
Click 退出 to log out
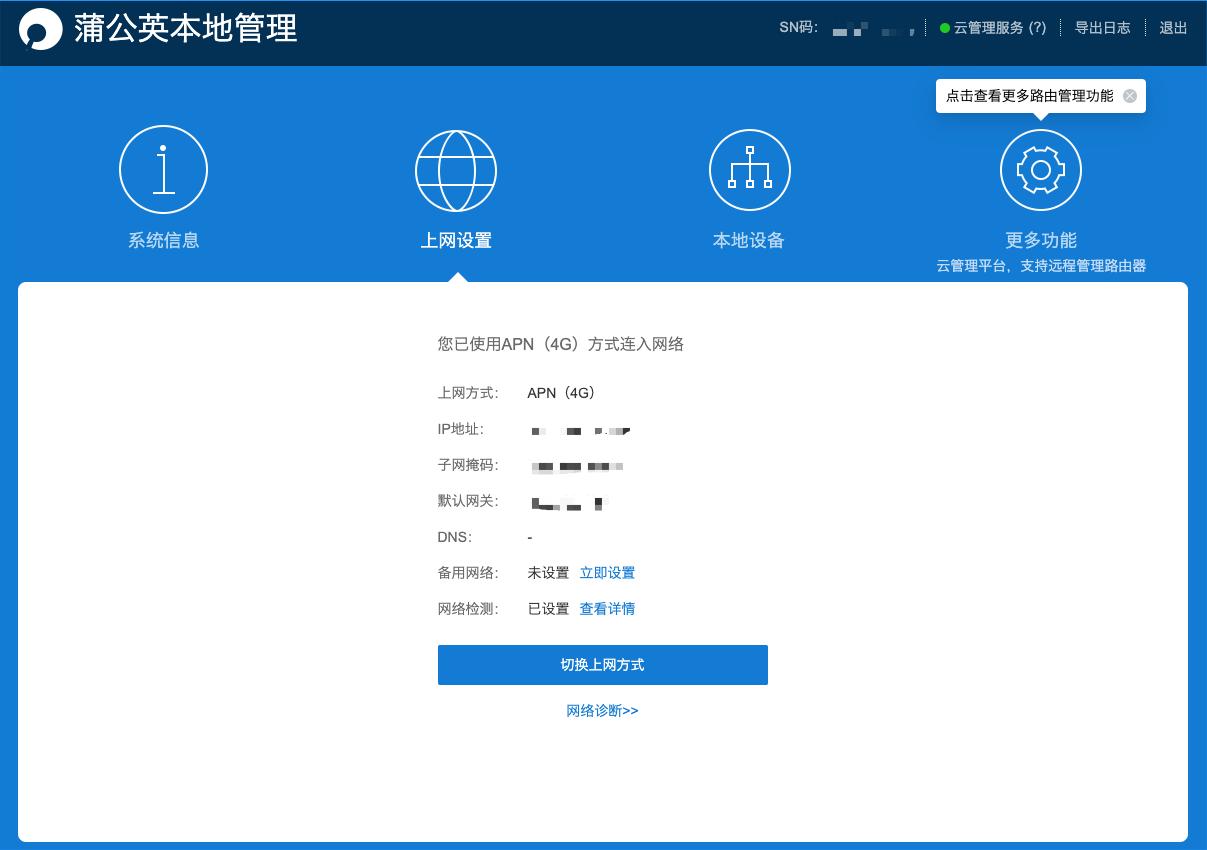coord(1172,28)
